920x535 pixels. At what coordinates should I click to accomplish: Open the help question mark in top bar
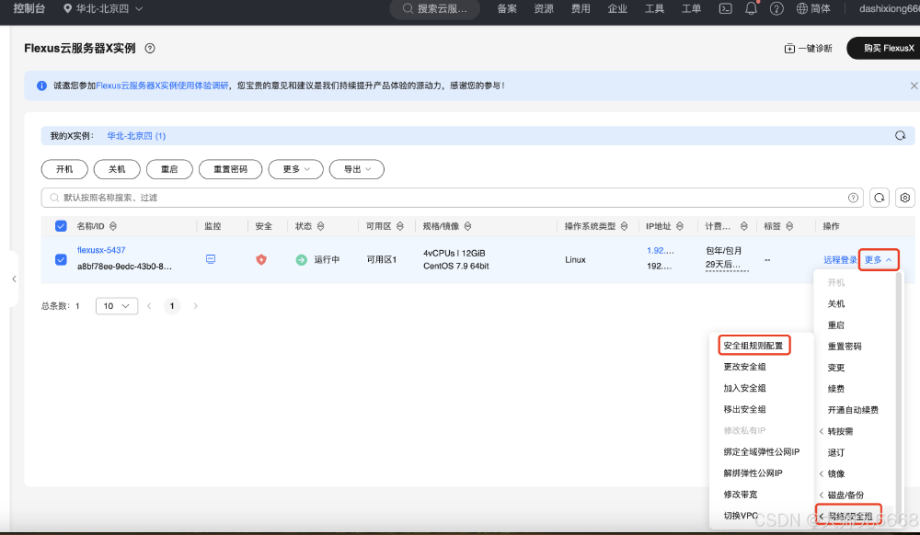tap(776, 9)
